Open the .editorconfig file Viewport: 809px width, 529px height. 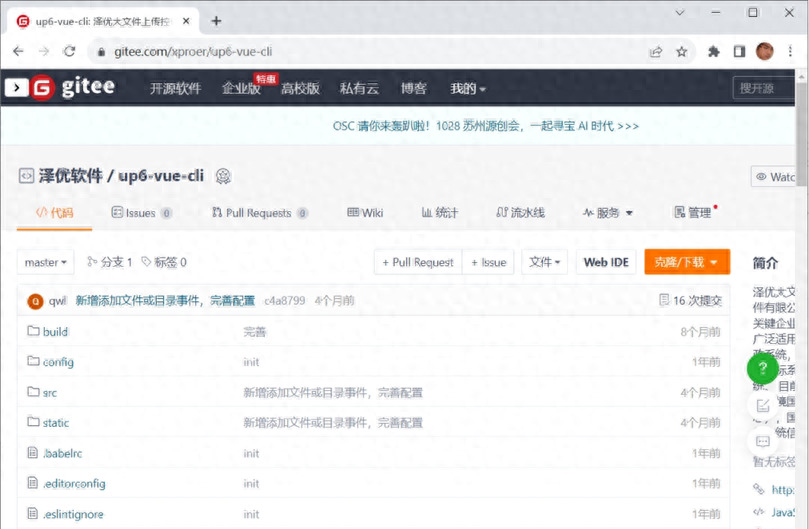(74, 484)
